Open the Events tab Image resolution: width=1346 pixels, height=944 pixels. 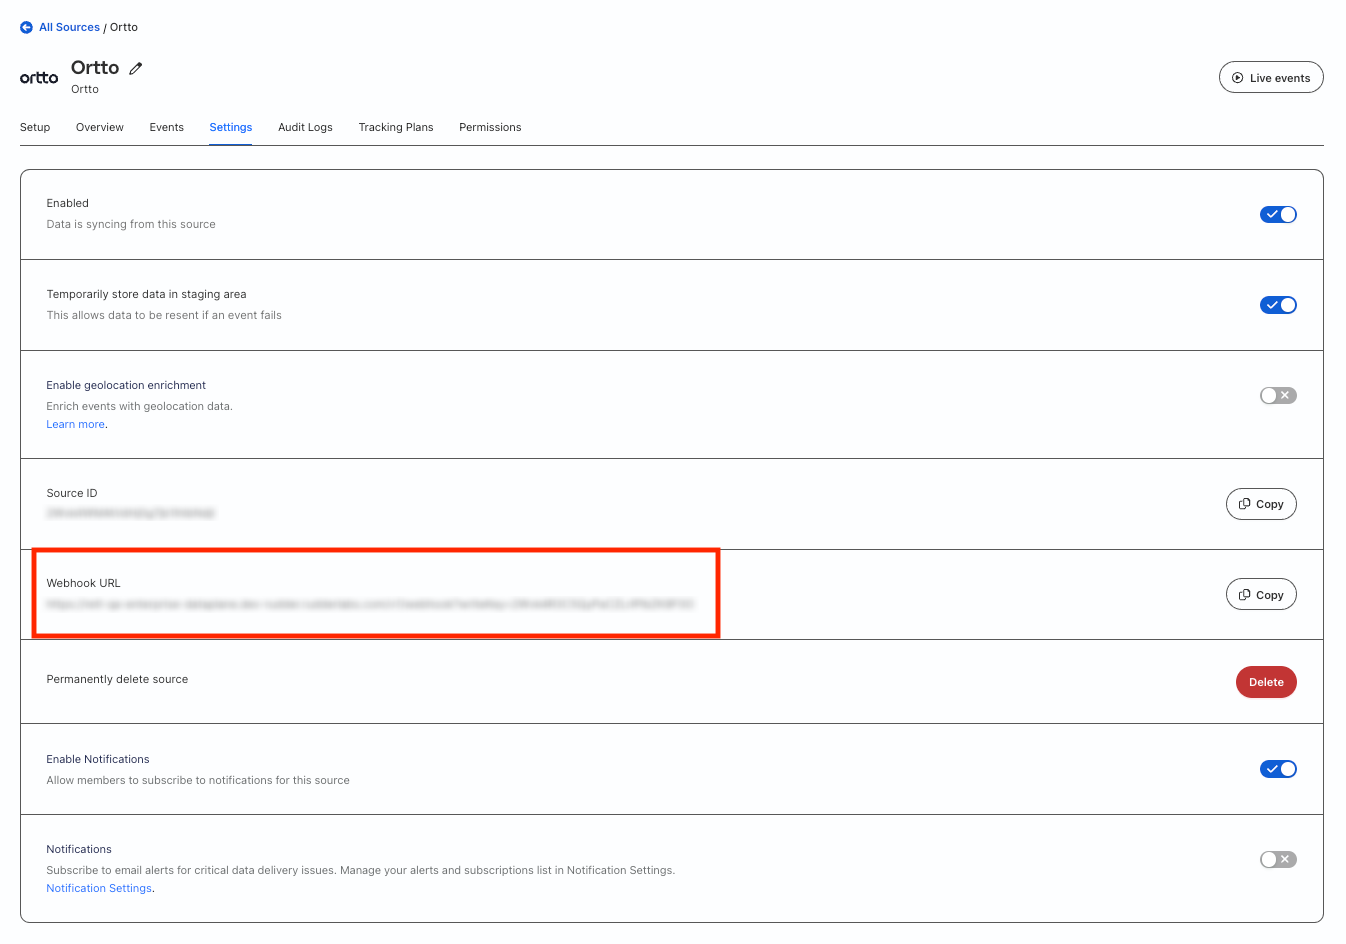pos(167,127)
